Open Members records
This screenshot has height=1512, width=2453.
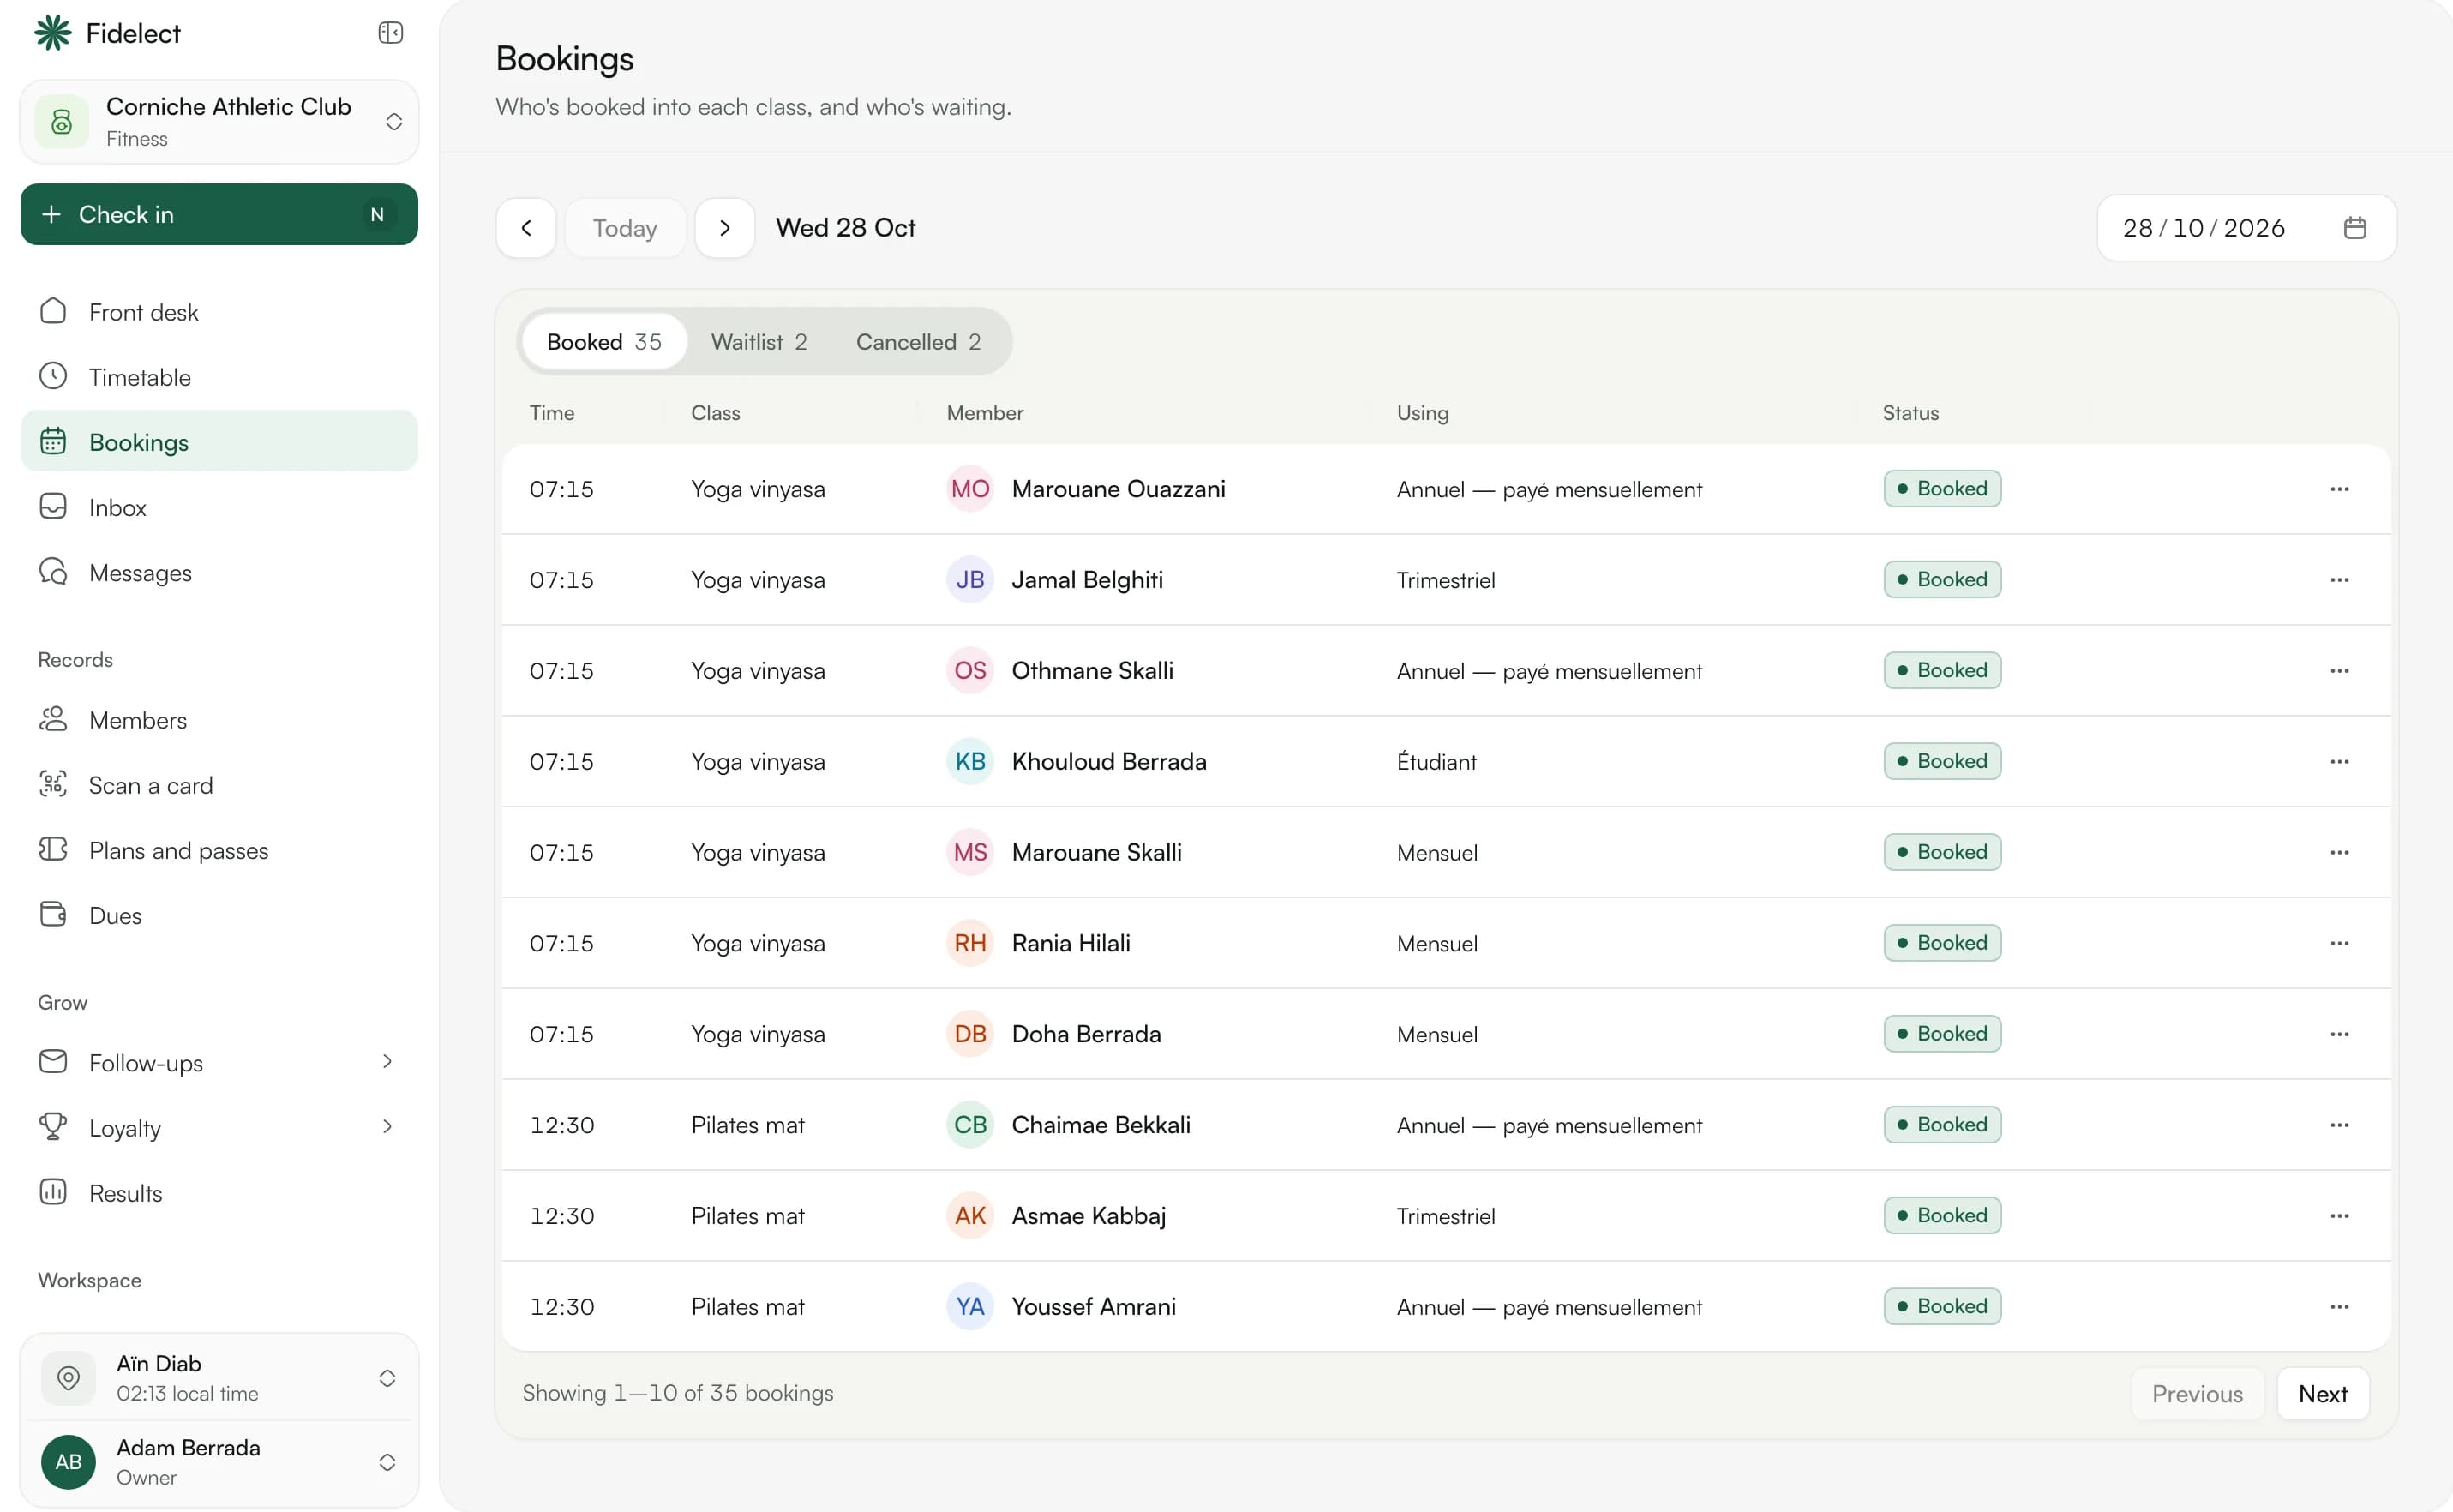pos(219,720)
